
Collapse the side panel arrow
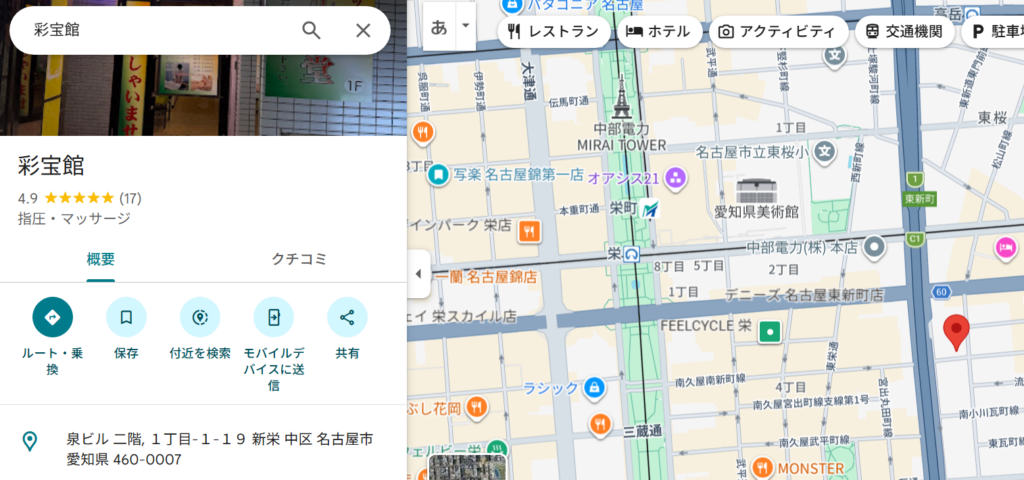(418, 274)
